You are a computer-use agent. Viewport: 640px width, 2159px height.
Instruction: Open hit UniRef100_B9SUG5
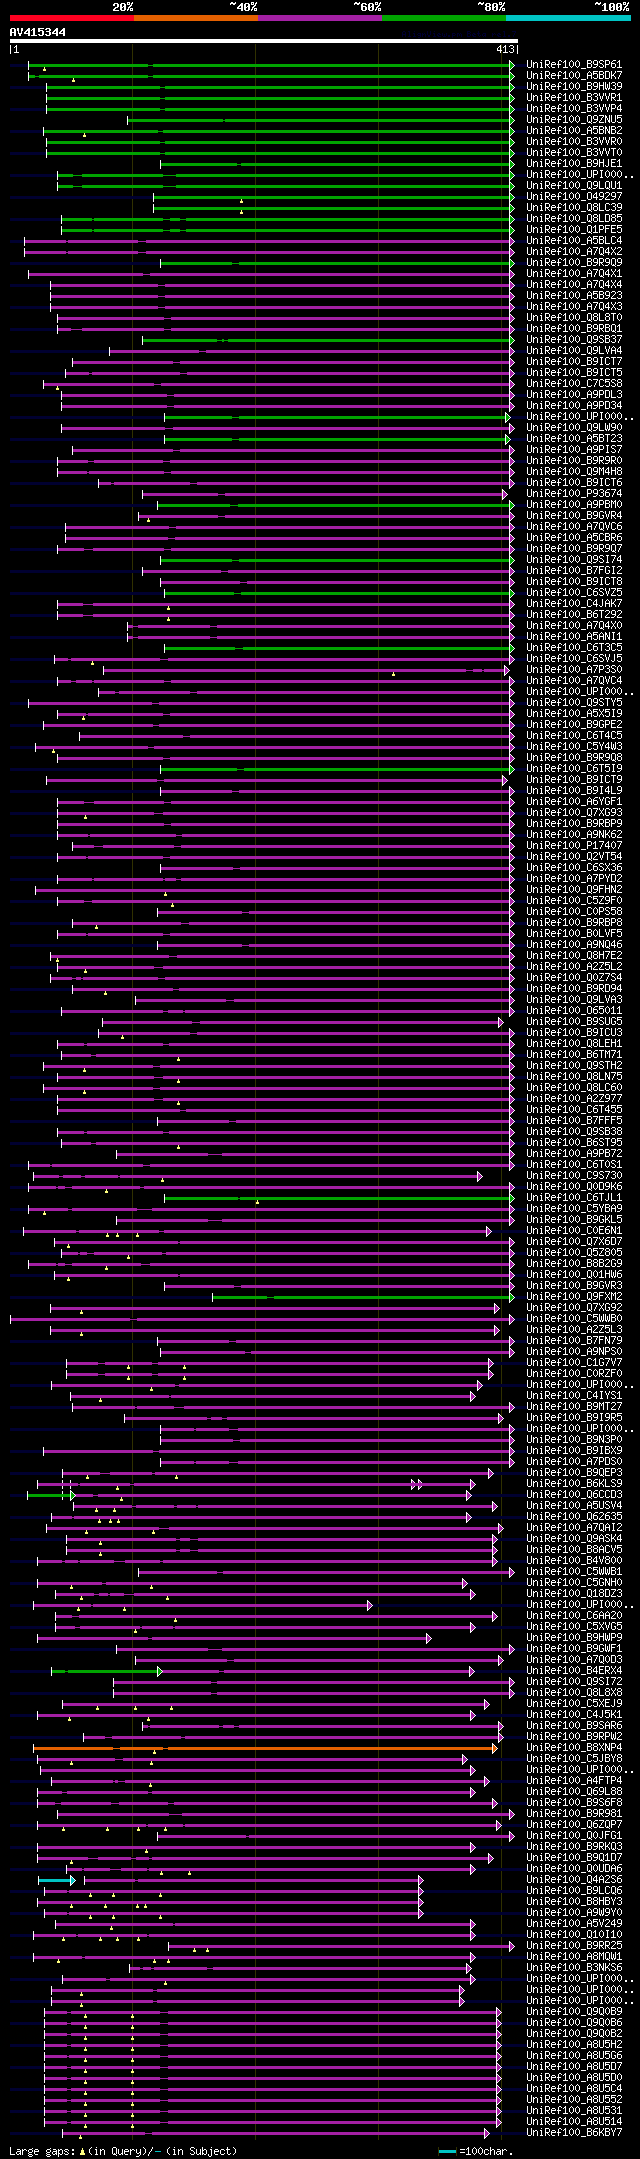click(x=574, y=1022)
